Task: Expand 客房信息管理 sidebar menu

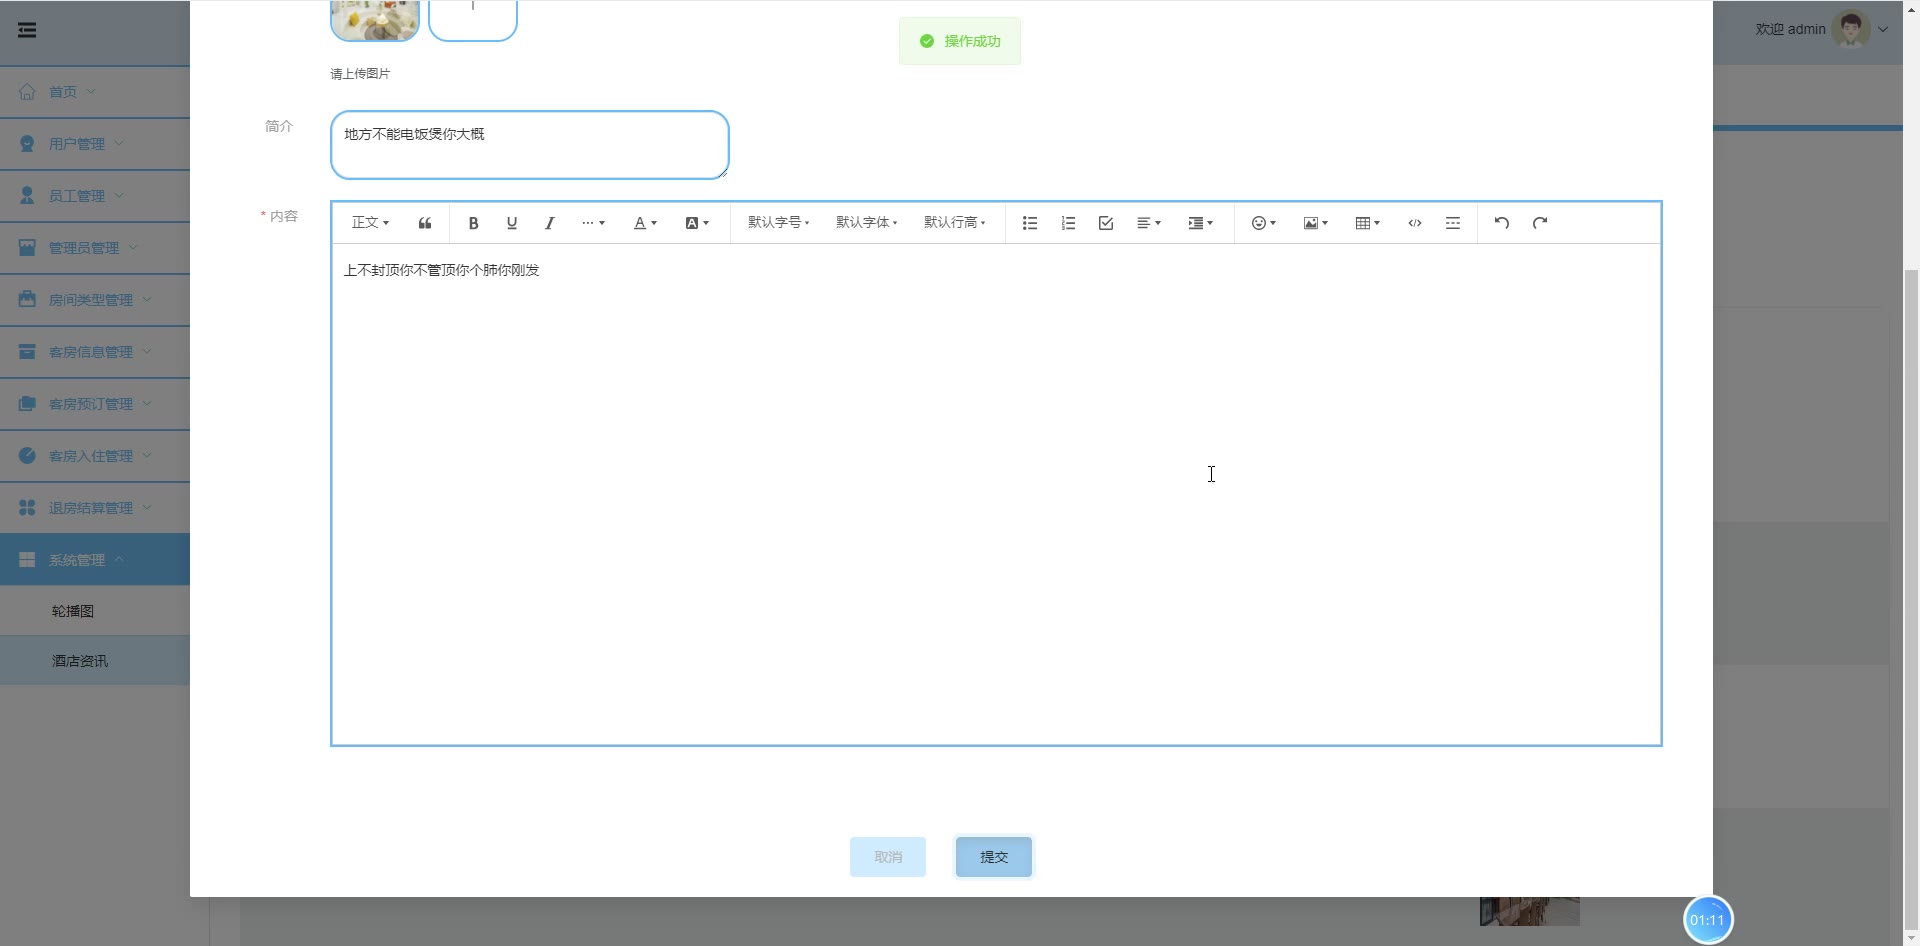Action: pyautogui.click(x=95, y=352)
